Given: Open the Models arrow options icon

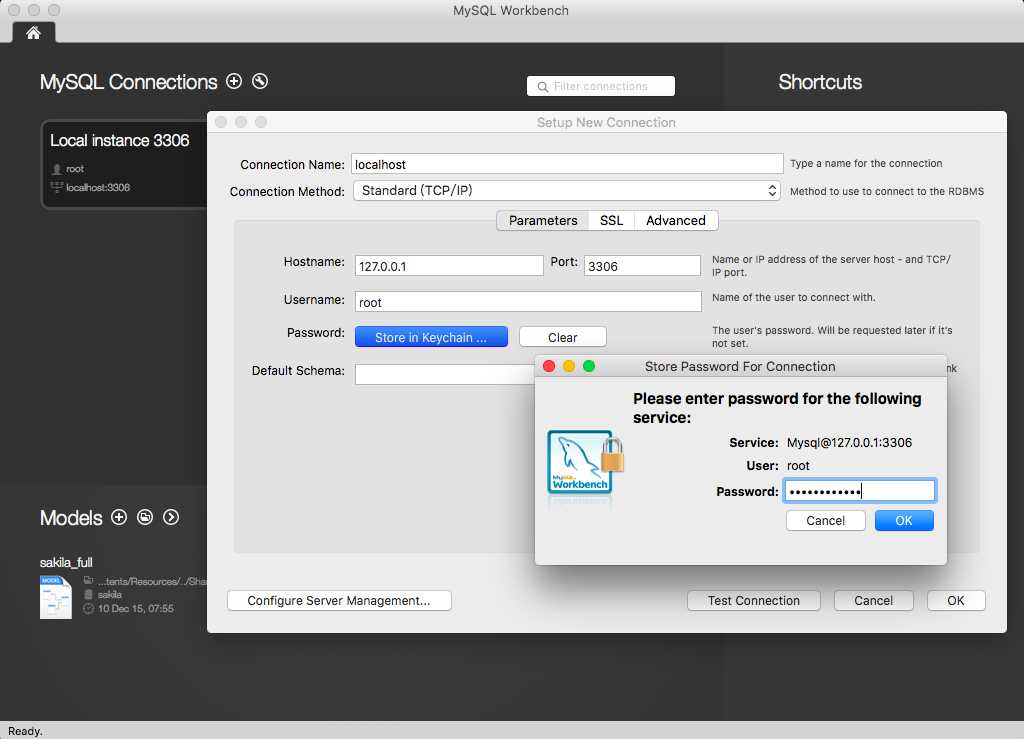Looking at the screenshot, I should pyautogui.click(x=171, y=517).
